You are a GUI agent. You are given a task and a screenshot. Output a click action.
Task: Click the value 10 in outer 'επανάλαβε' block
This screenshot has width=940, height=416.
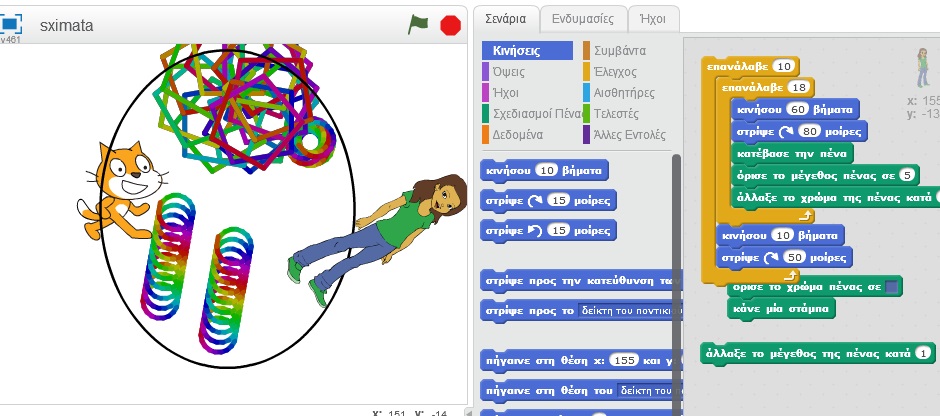point(784,66)
